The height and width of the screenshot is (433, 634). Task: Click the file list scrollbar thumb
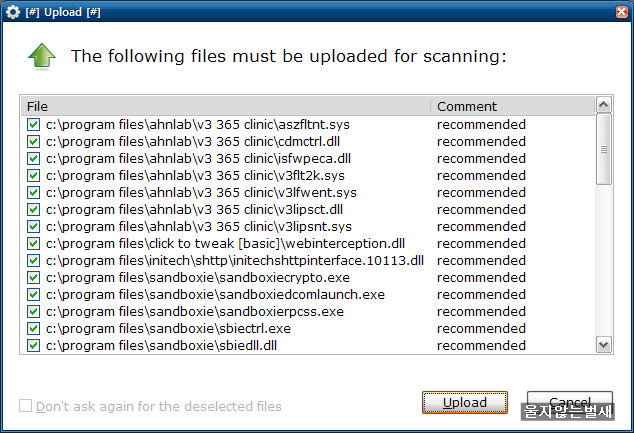click(604, 149)
